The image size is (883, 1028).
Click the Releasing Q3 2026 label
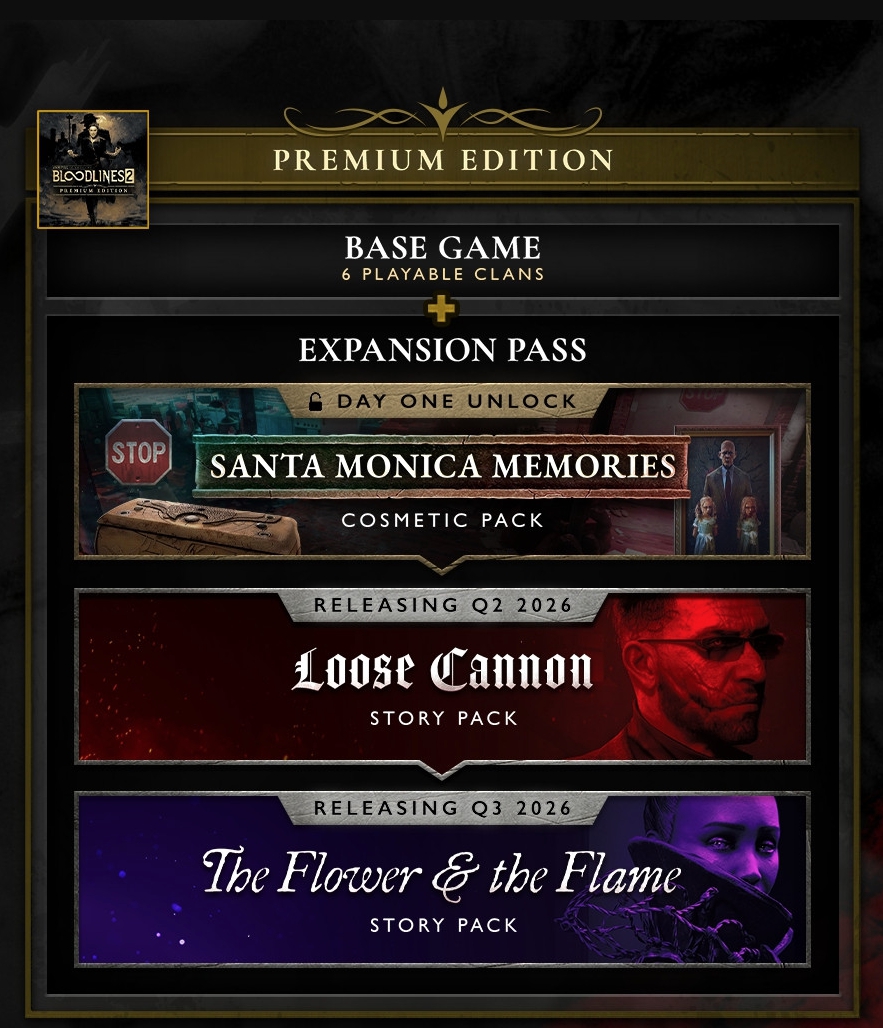click(x=443, y=808)
